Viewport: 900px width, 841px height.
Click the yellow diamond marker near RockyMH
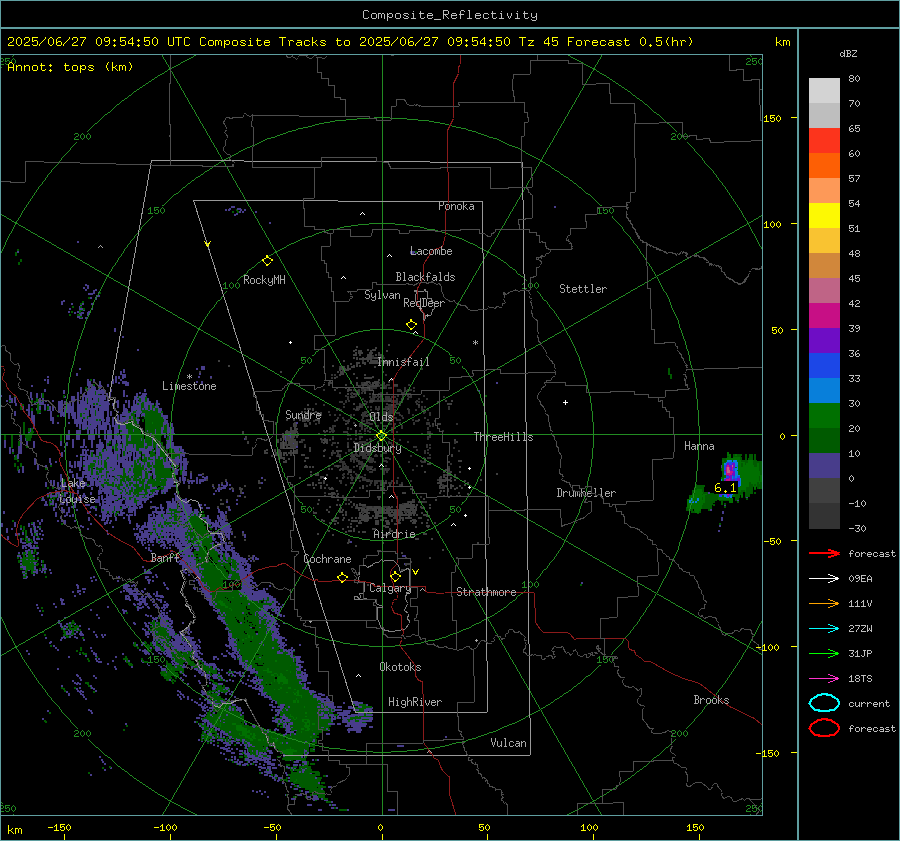click(x=267, y=261)
